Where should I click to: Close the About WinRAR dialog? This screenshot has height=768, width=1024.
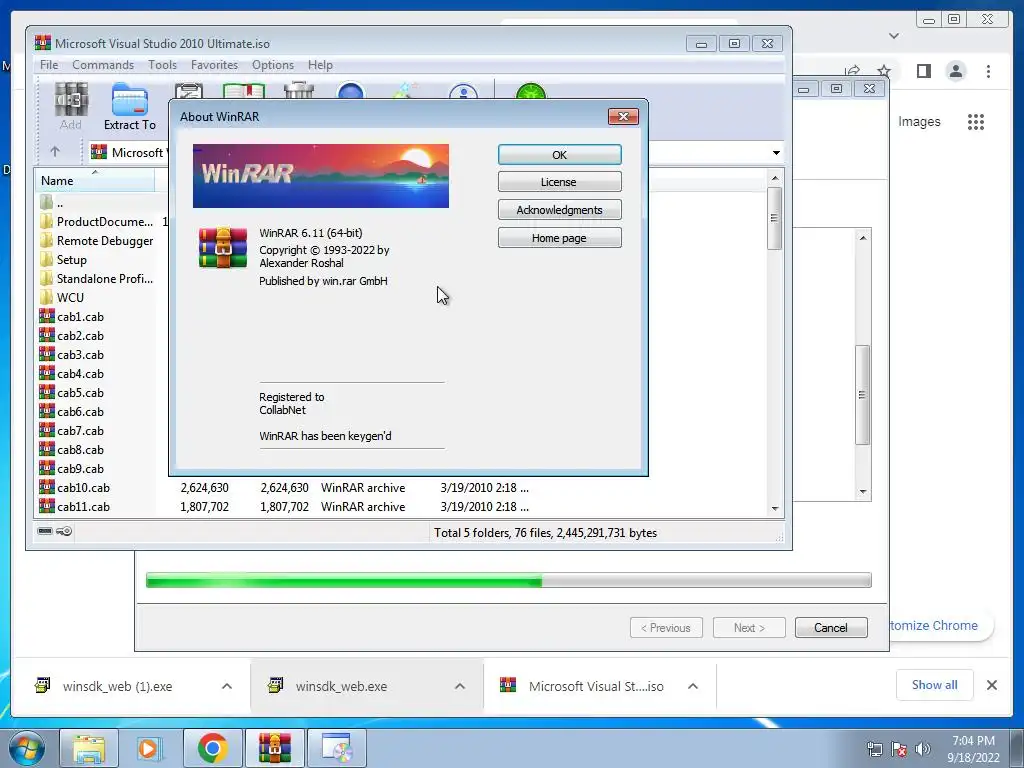[623, 116]
